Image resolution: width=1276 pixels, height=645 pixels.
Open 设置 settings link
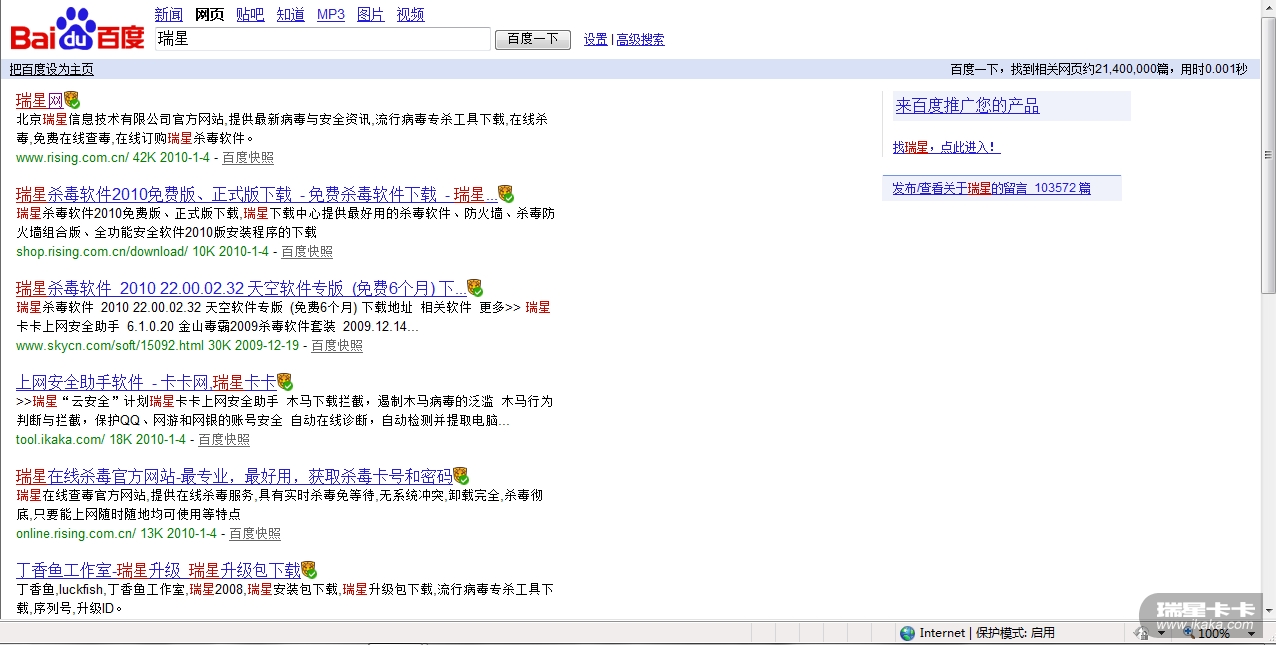point(596,40)
